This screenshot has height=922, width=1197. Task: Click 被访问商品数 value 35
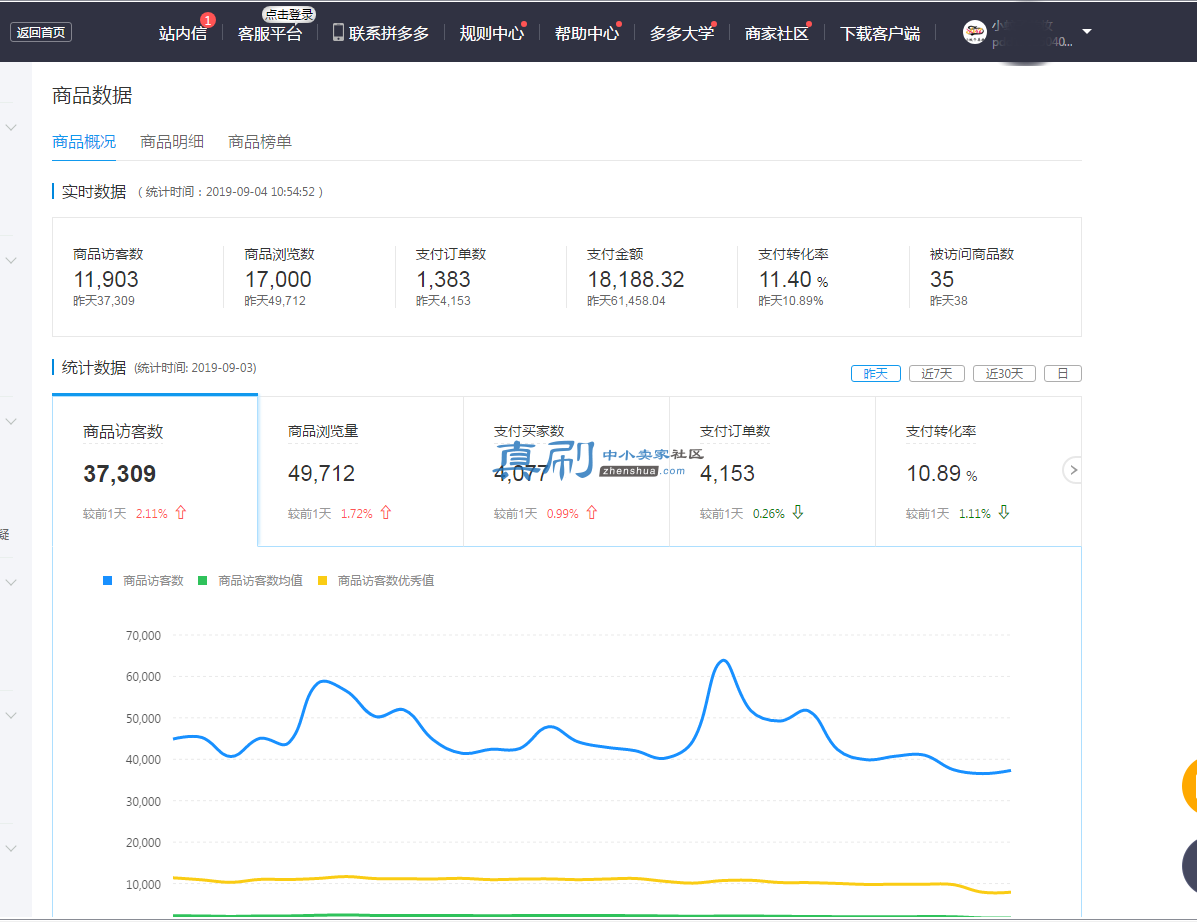pyautogui.click(x=942, y=279)
